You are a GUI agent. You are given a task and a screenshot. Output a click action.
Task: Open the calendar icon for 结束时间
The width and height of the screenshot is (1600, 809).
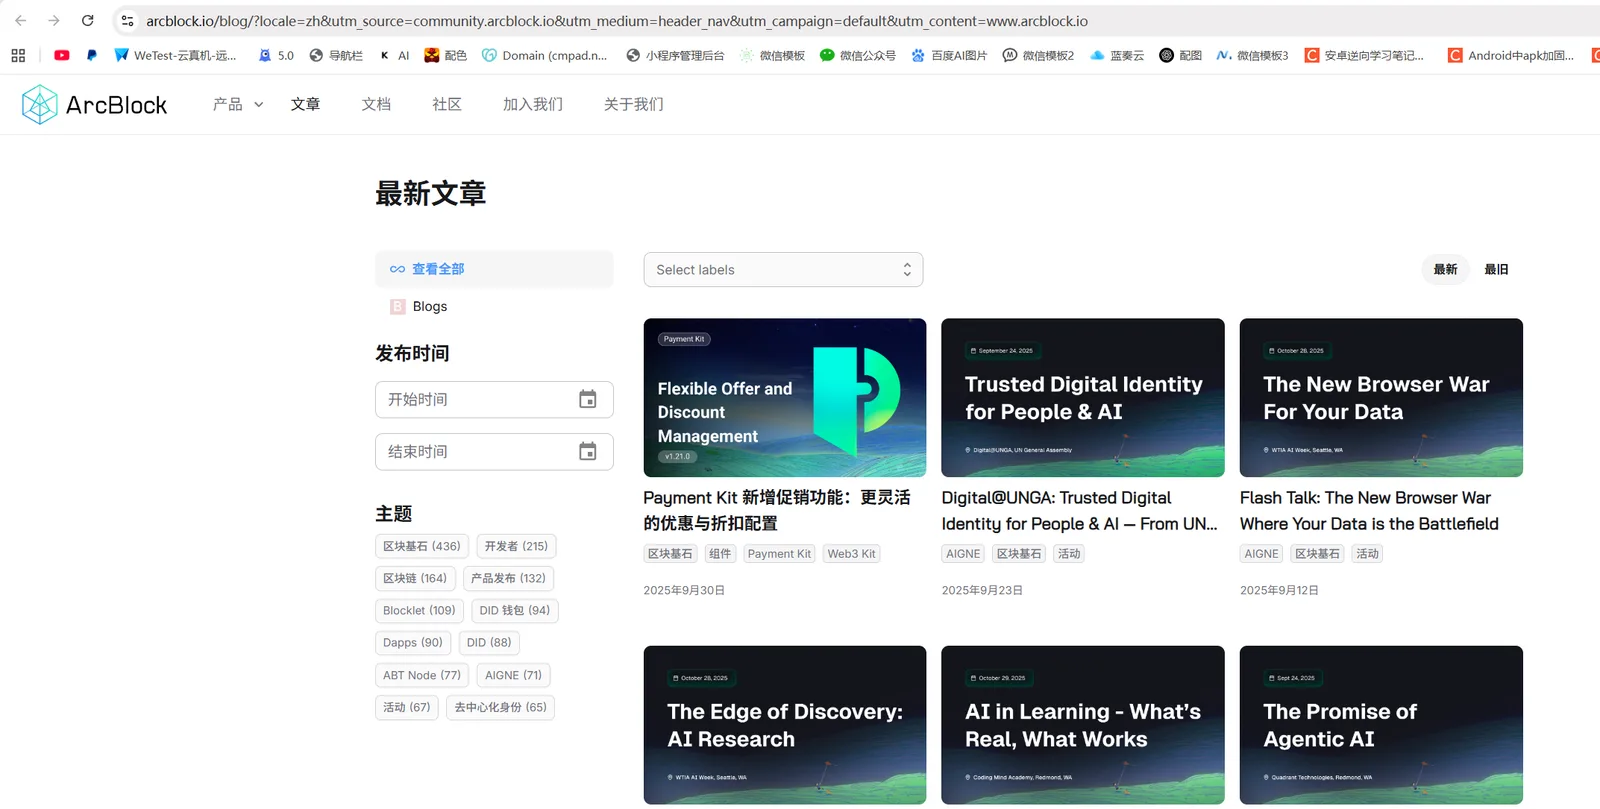point(588,452)
